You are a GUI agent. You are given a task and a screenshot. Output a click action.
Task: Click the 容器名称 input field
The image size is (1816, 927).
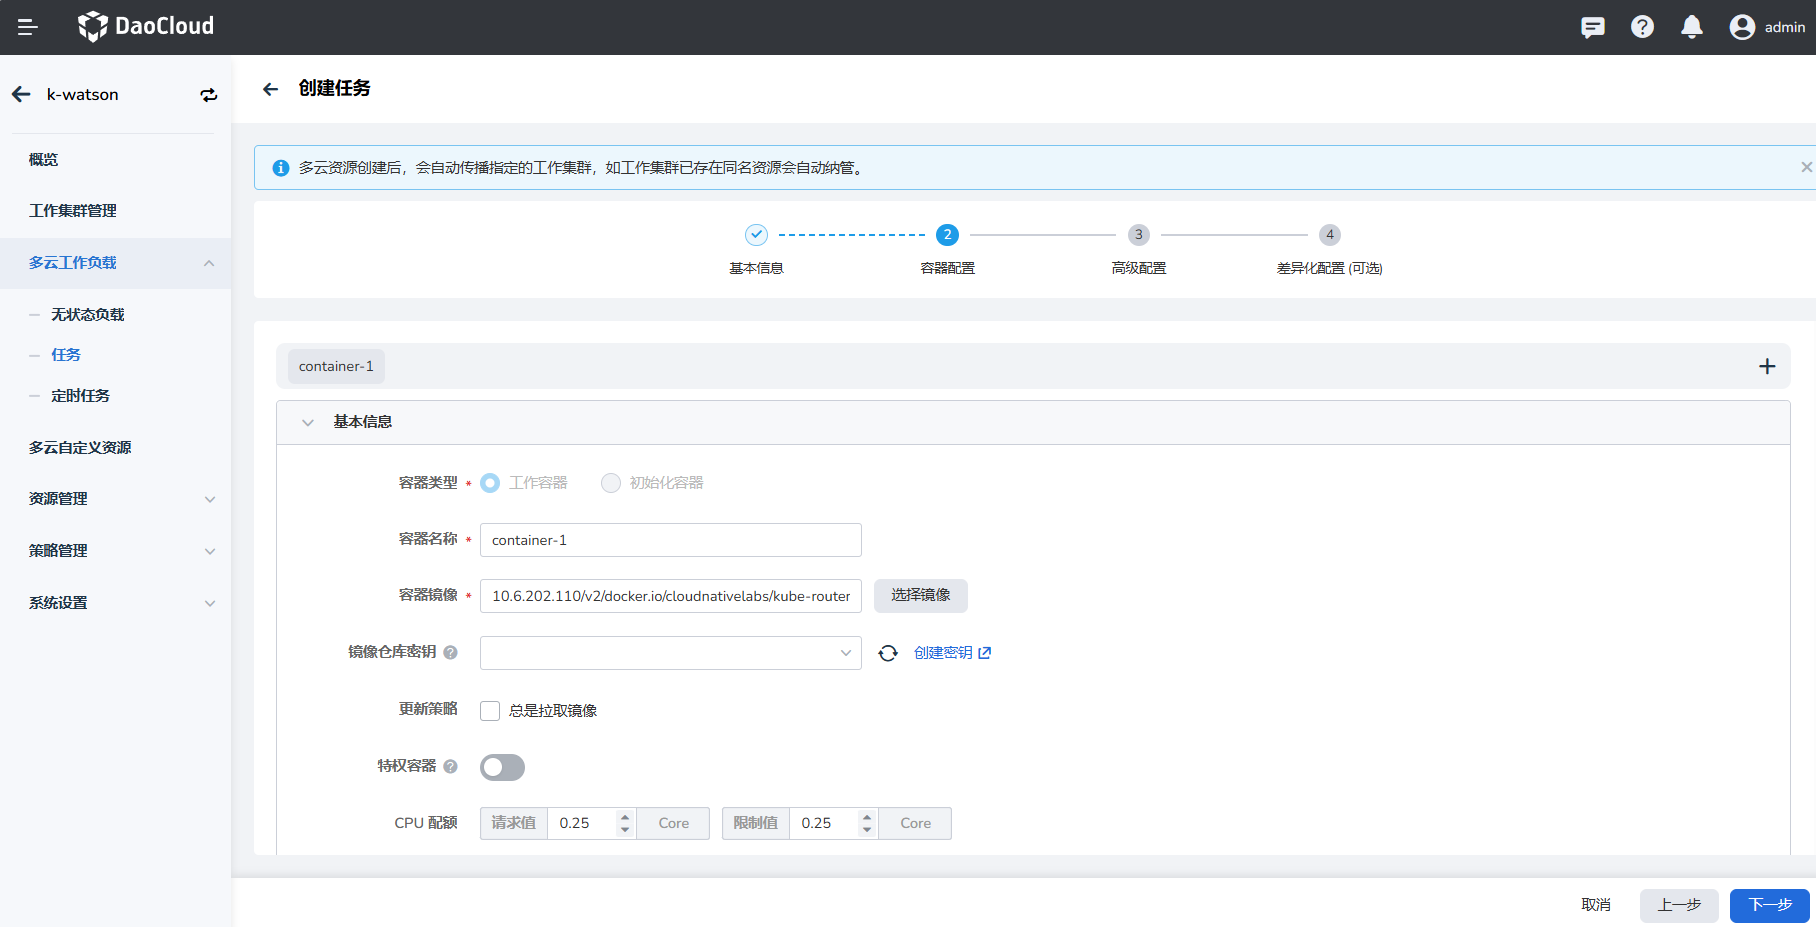[670, 540]
